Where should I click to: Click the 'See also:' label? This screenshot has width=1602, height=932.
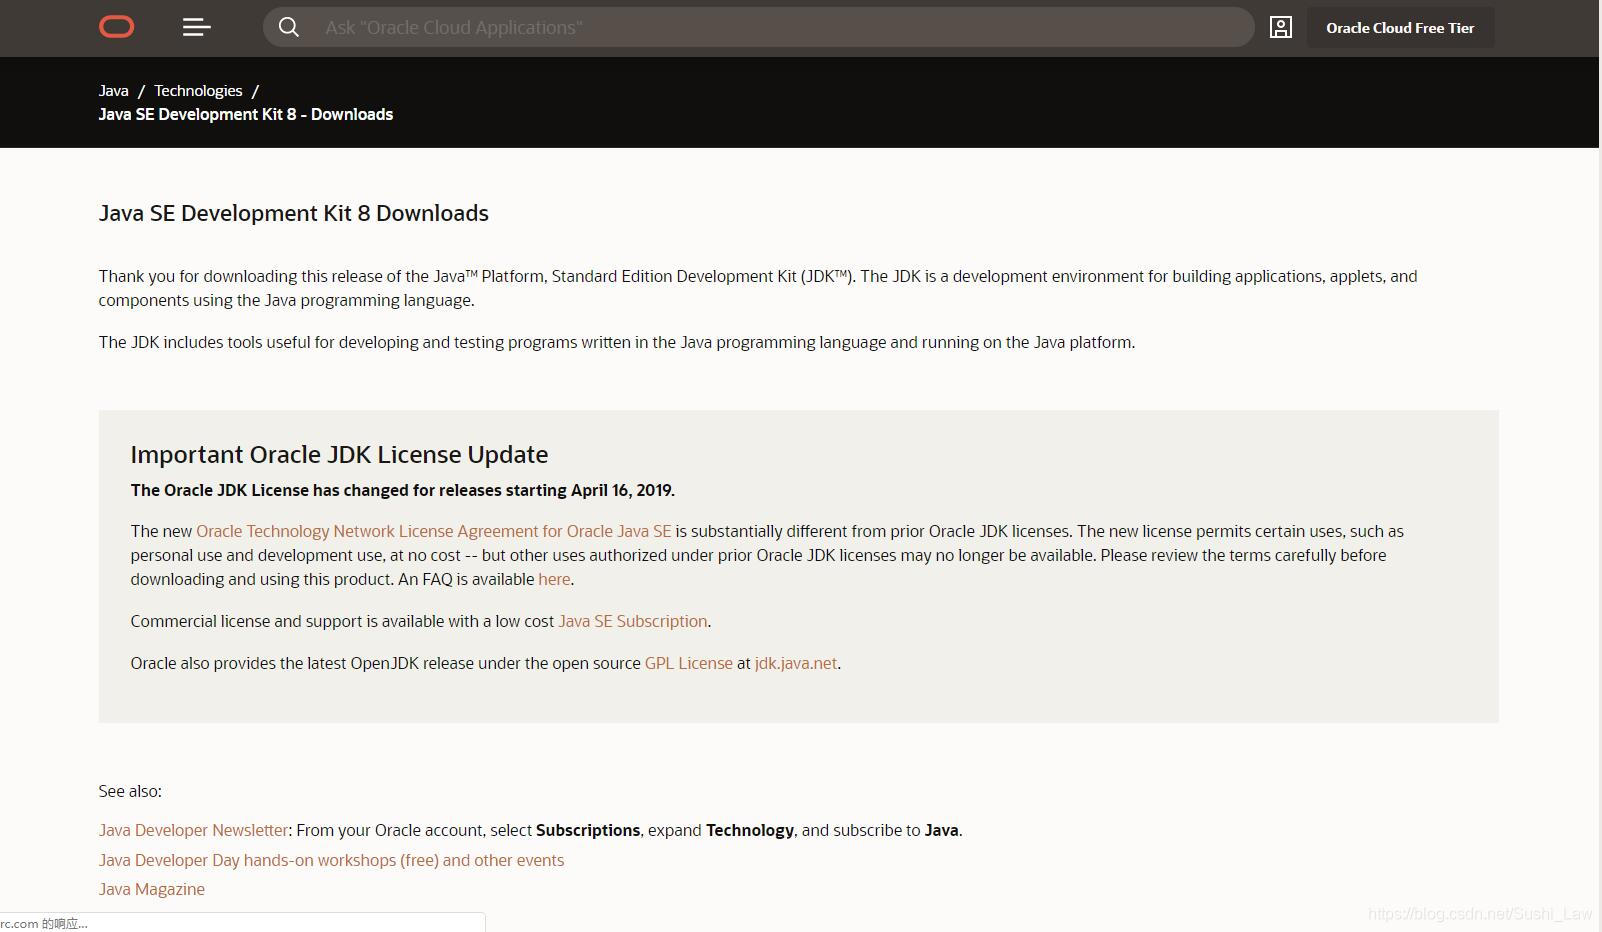point(130,791)
